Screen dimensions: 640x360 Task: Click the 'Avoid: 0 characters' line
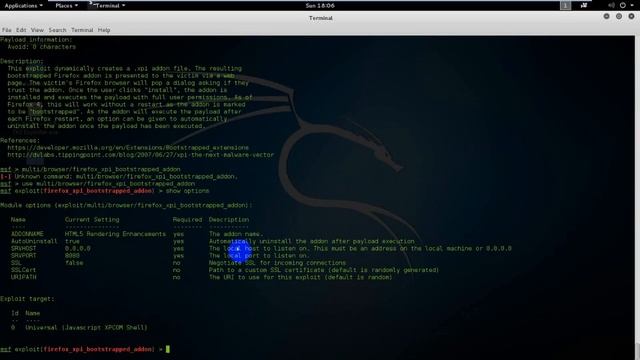click(x=41, y=47)
